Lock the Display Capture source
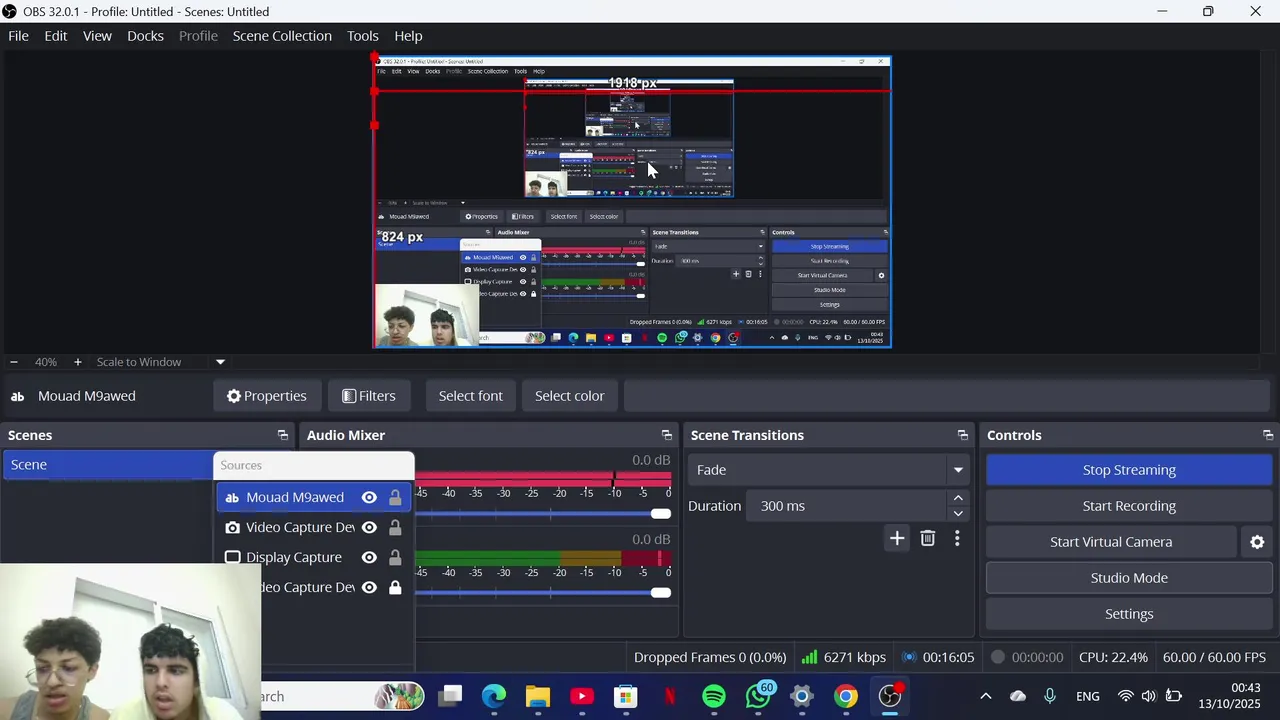Image resolution: width=1280 pixels, height=720 pixels. tap(395, 558)
